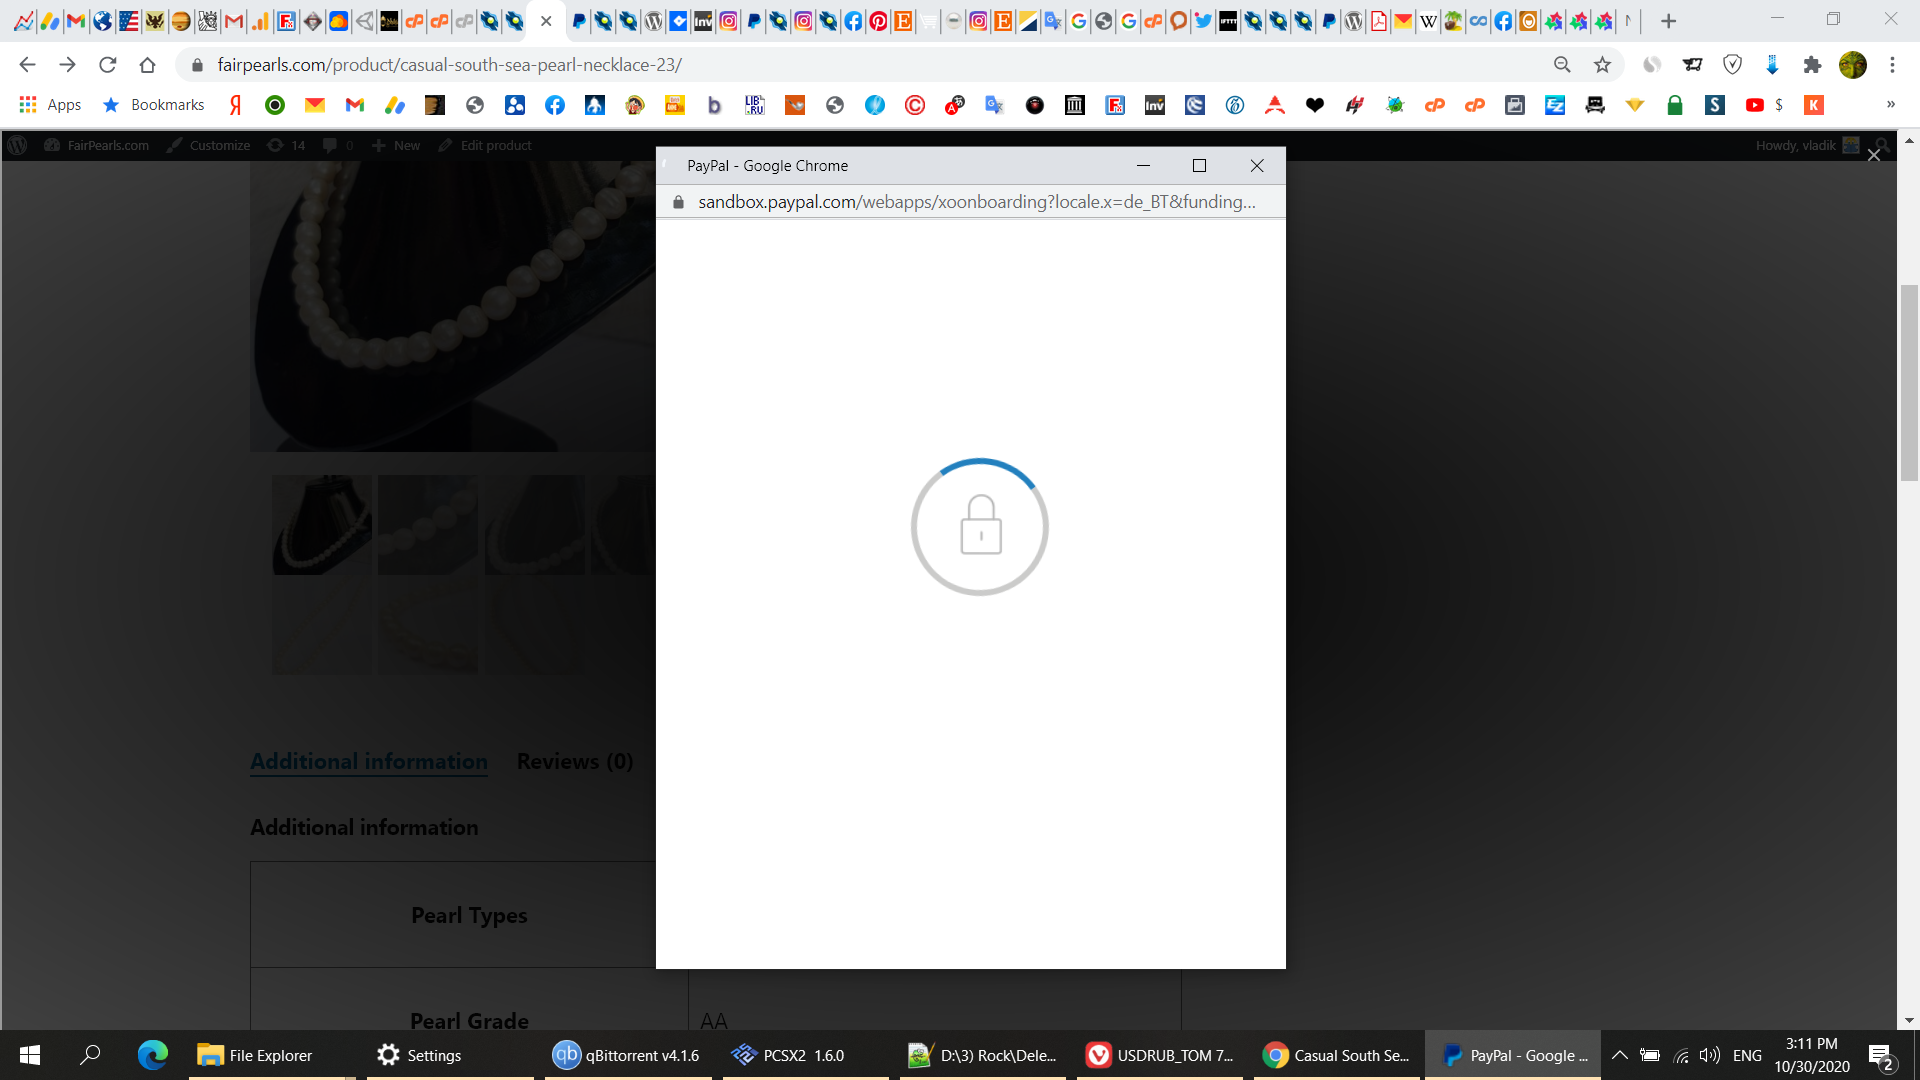Open the ENG language switcher in the tray
This screenshot has width=1920, height=1080.
[1747, 1055]
